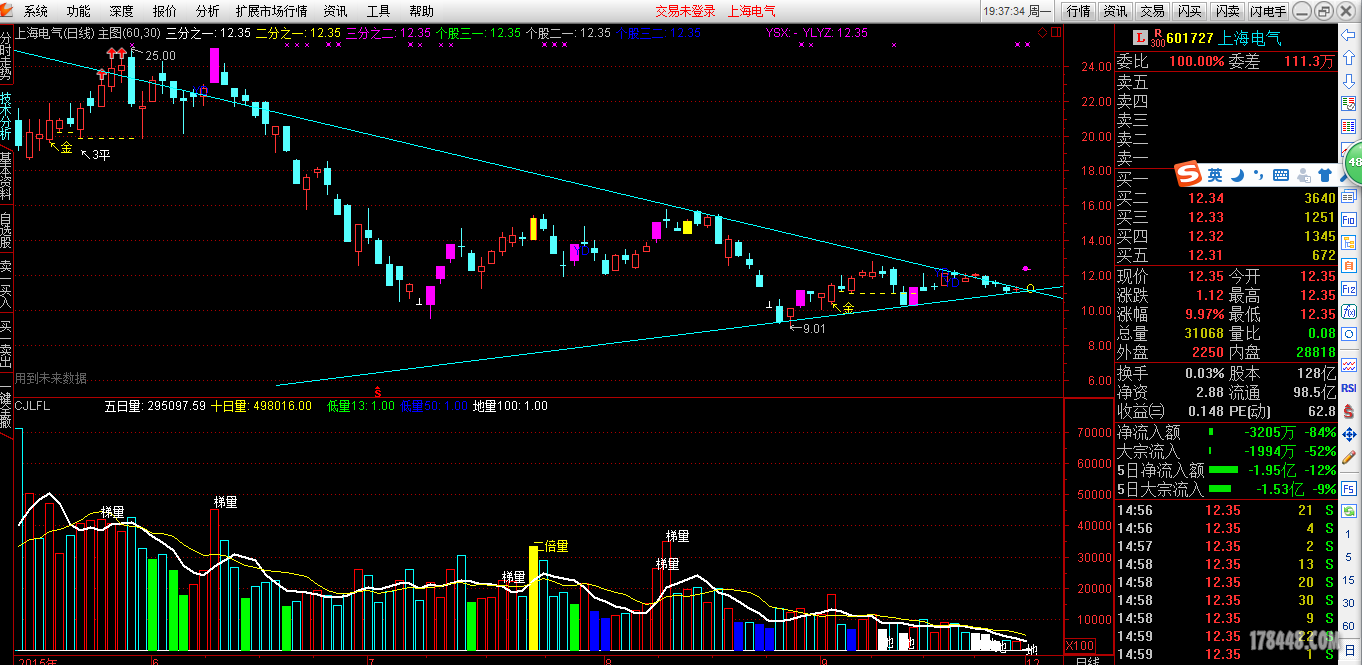Click the red S icon in right toolbar
1362x665 pixels.
(x=1349, y=410)
